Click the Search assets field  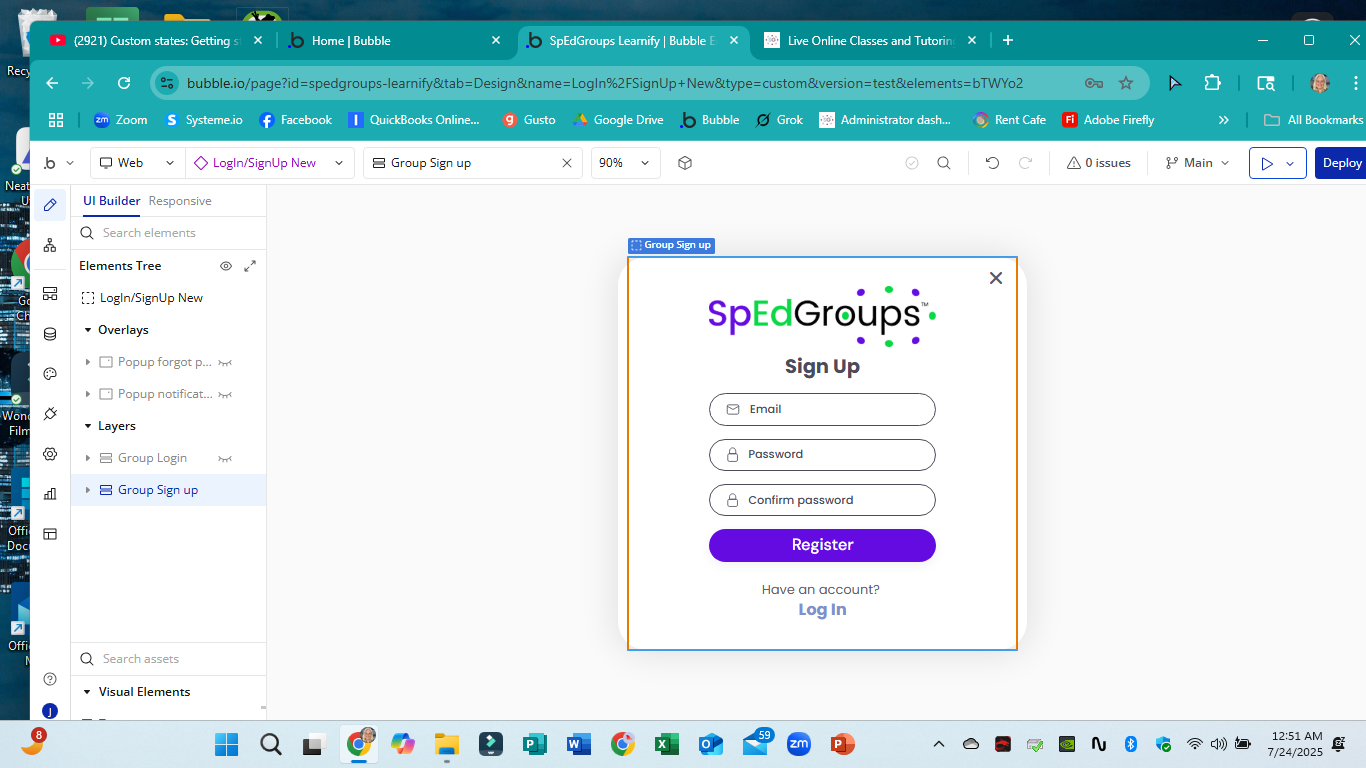168,659
